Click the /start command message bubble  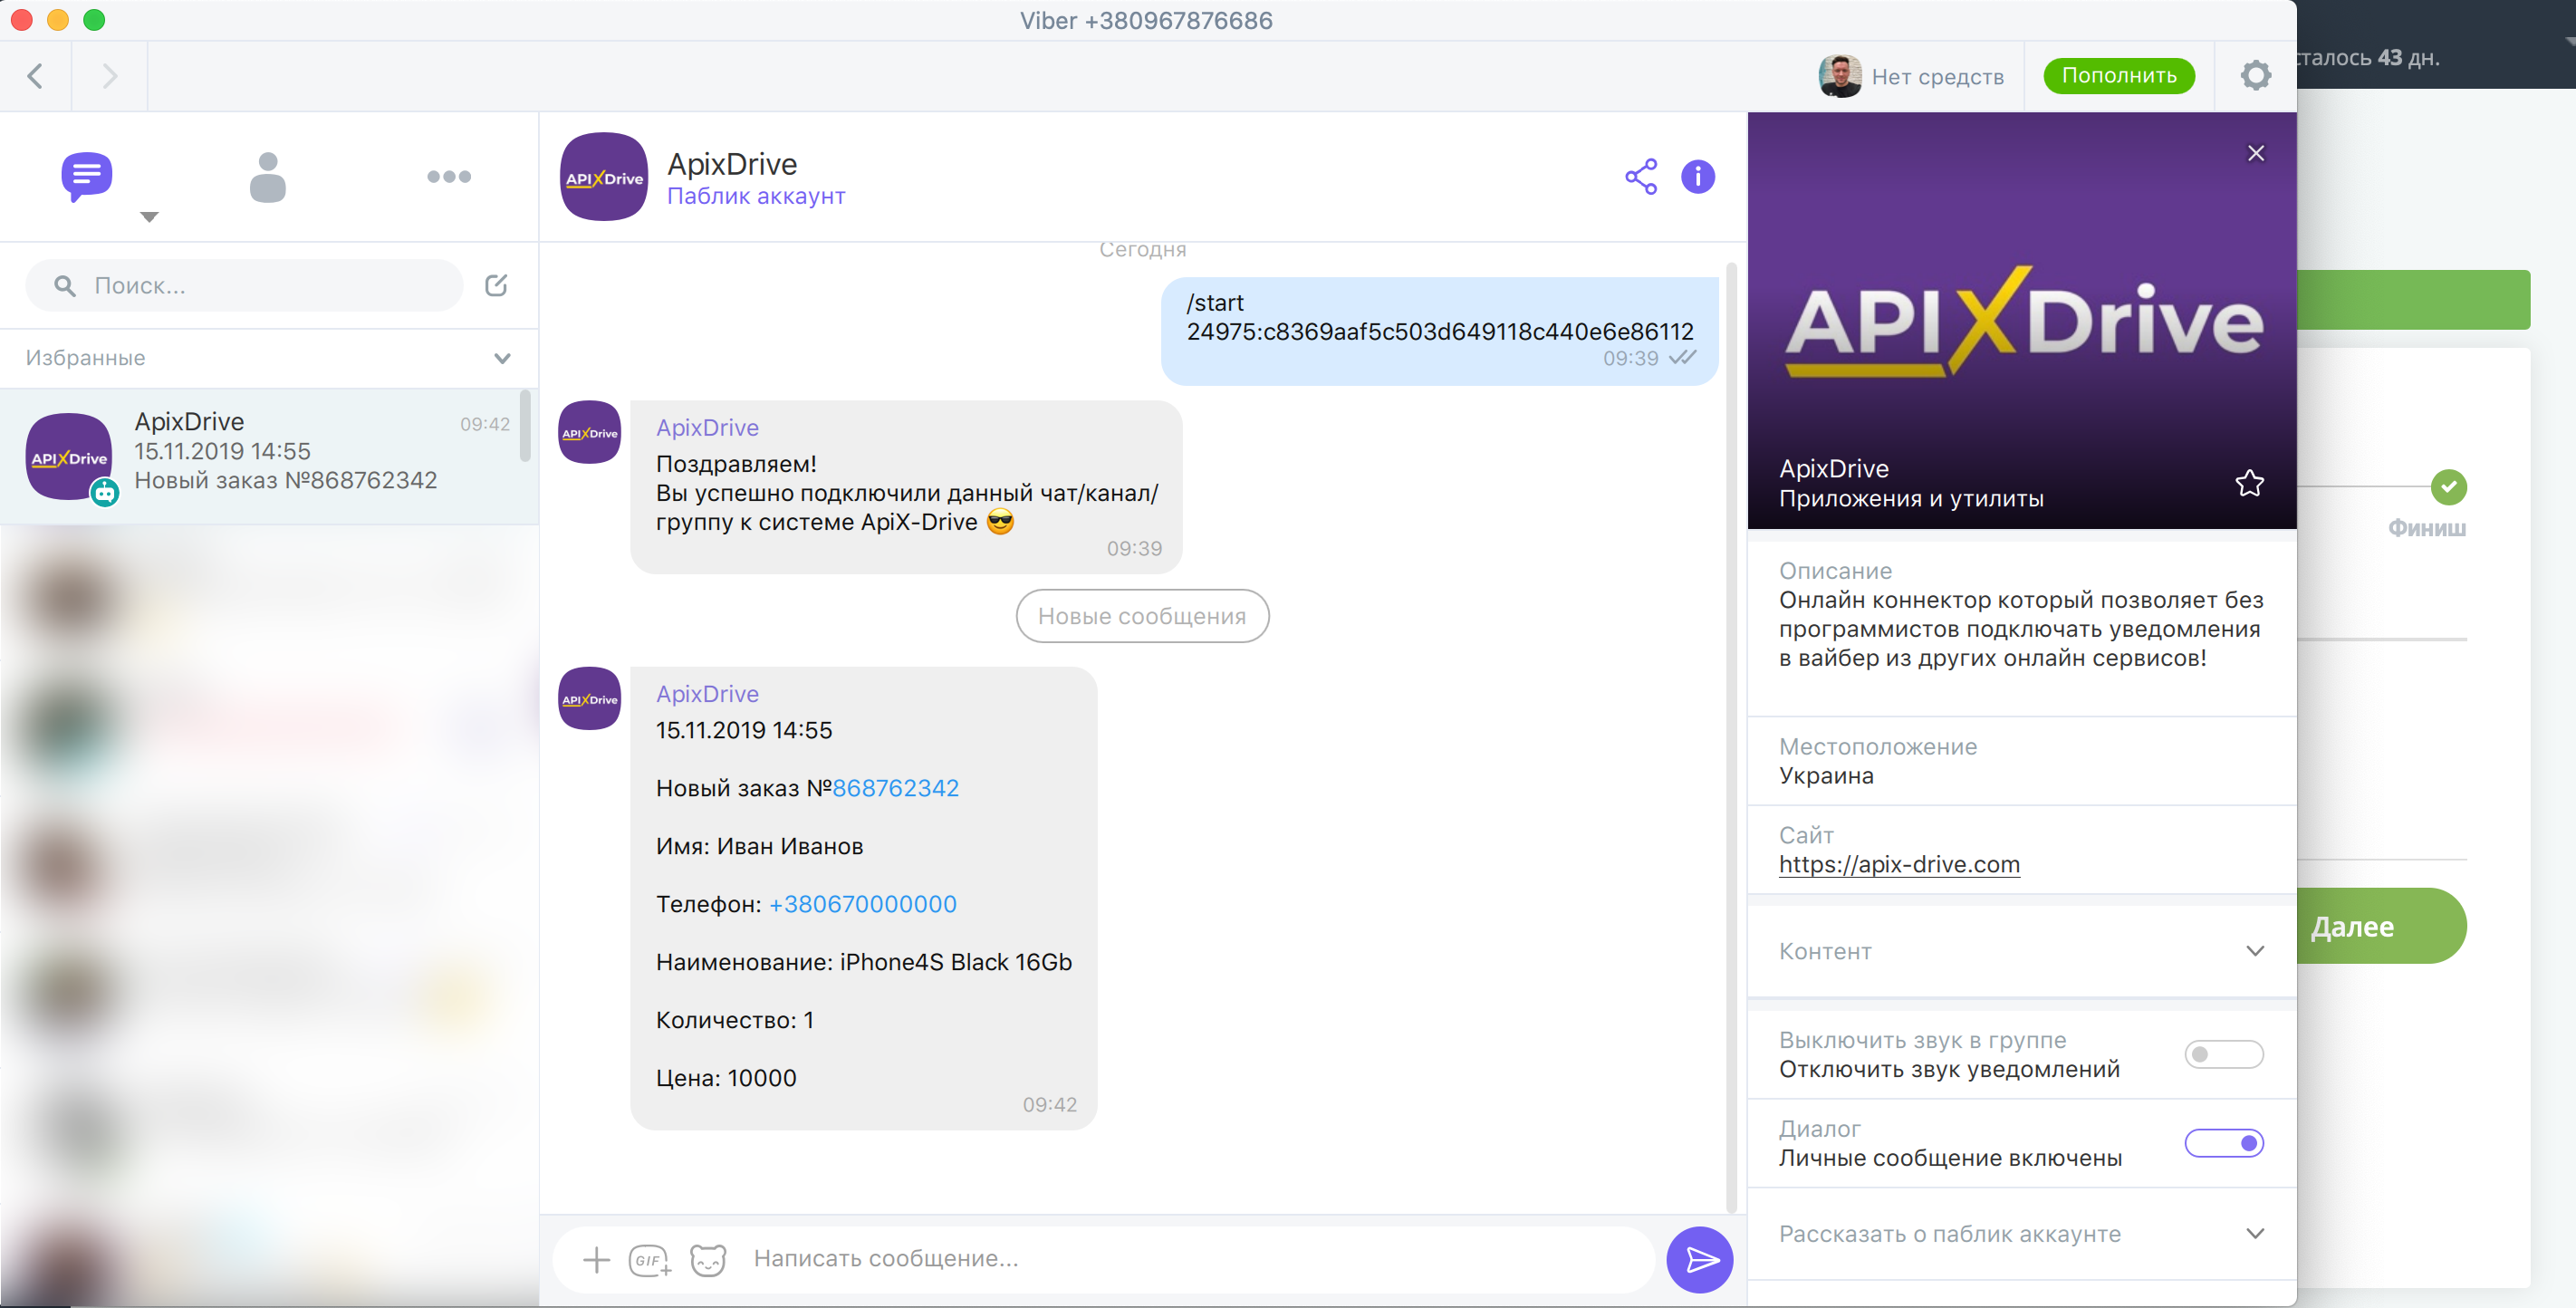click(1439, 331)
